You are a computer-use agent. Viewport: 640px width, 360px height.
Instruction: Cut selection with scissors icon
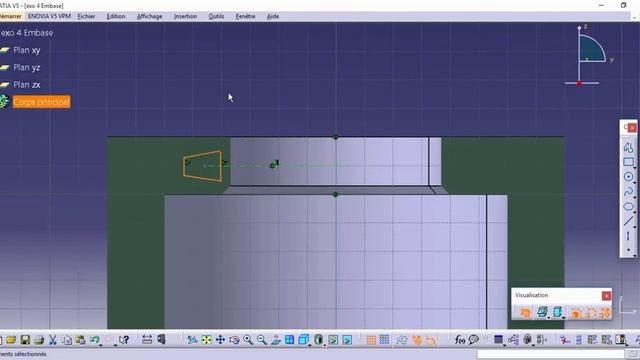[53, 340]
